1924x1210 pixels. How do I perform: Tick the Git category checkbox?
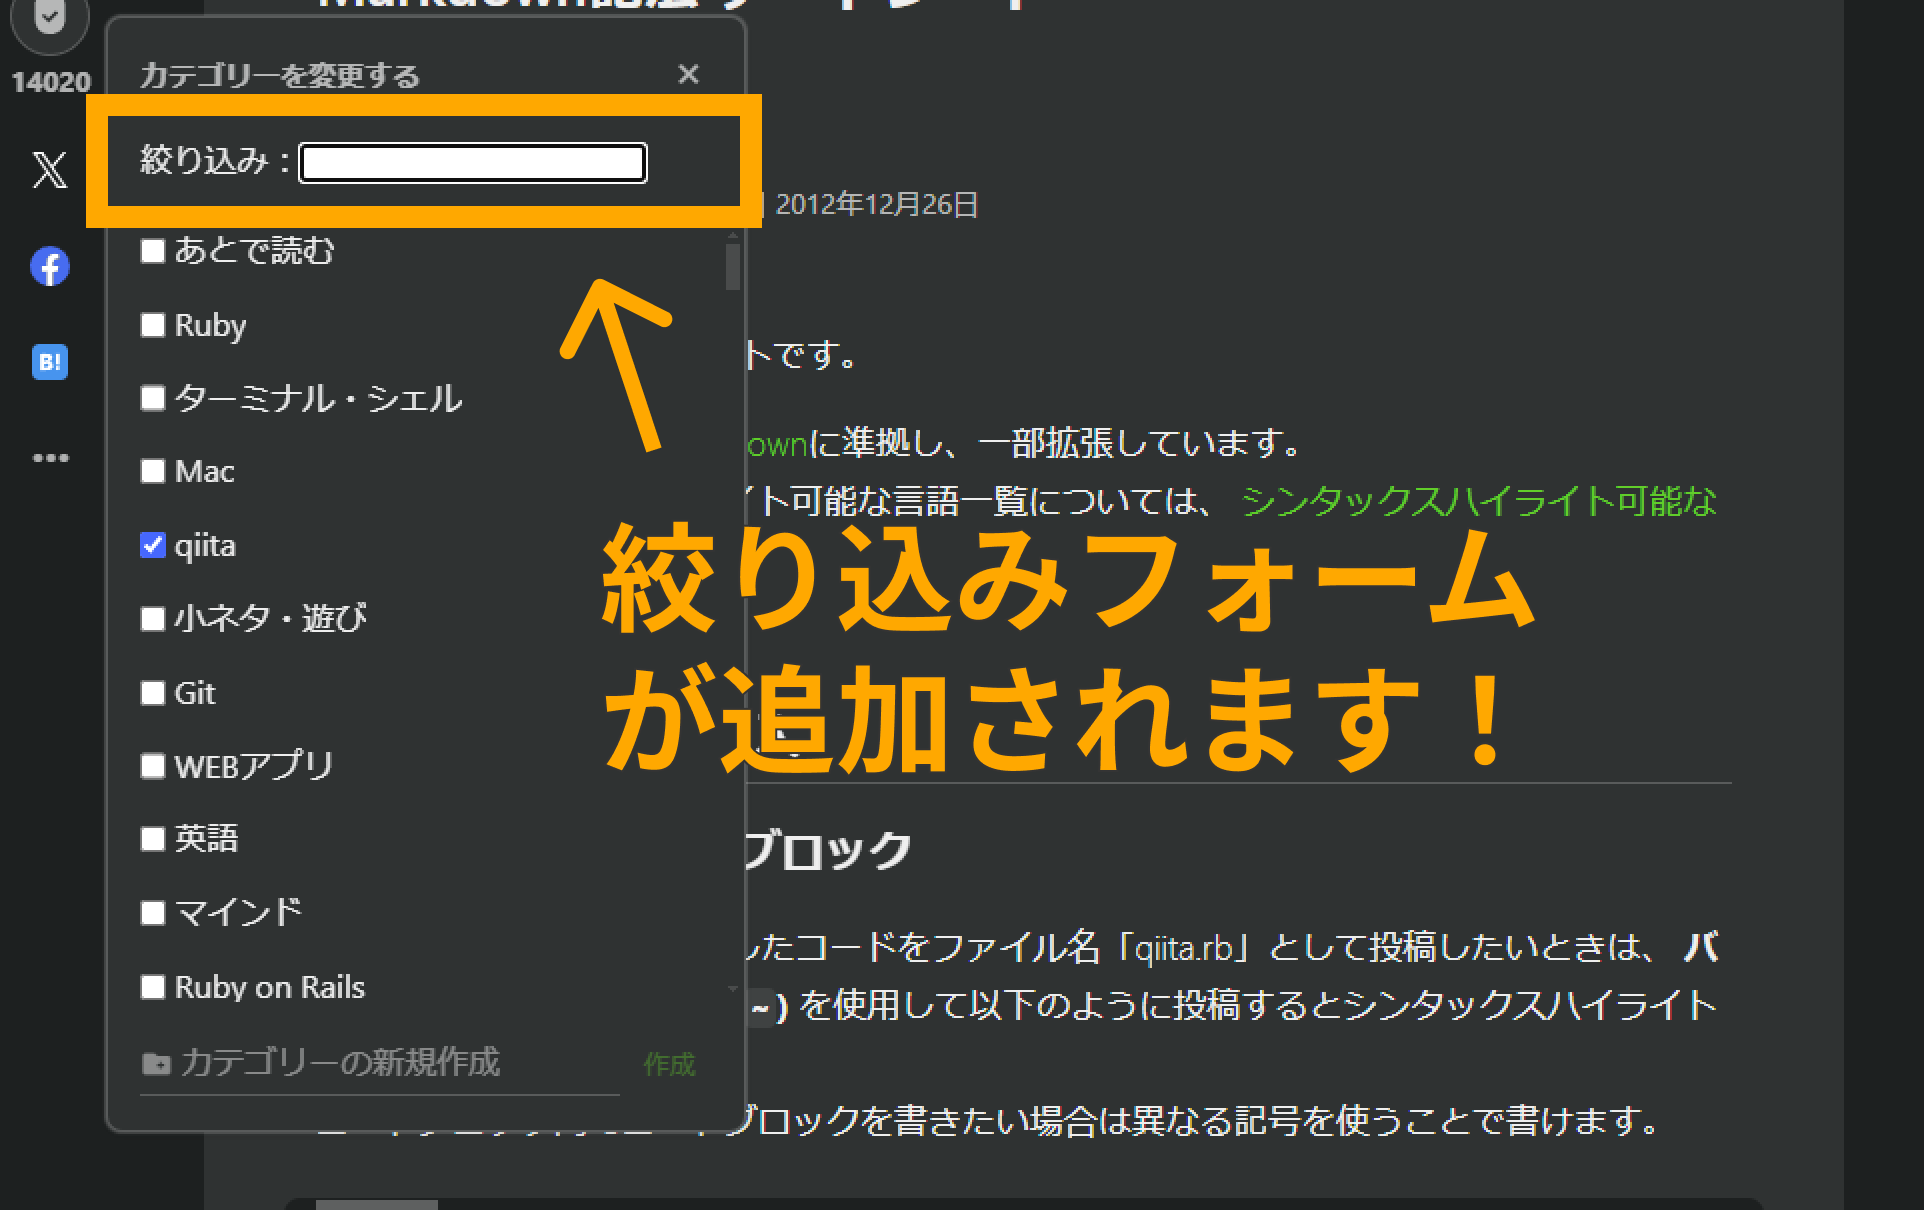point(153,693)
